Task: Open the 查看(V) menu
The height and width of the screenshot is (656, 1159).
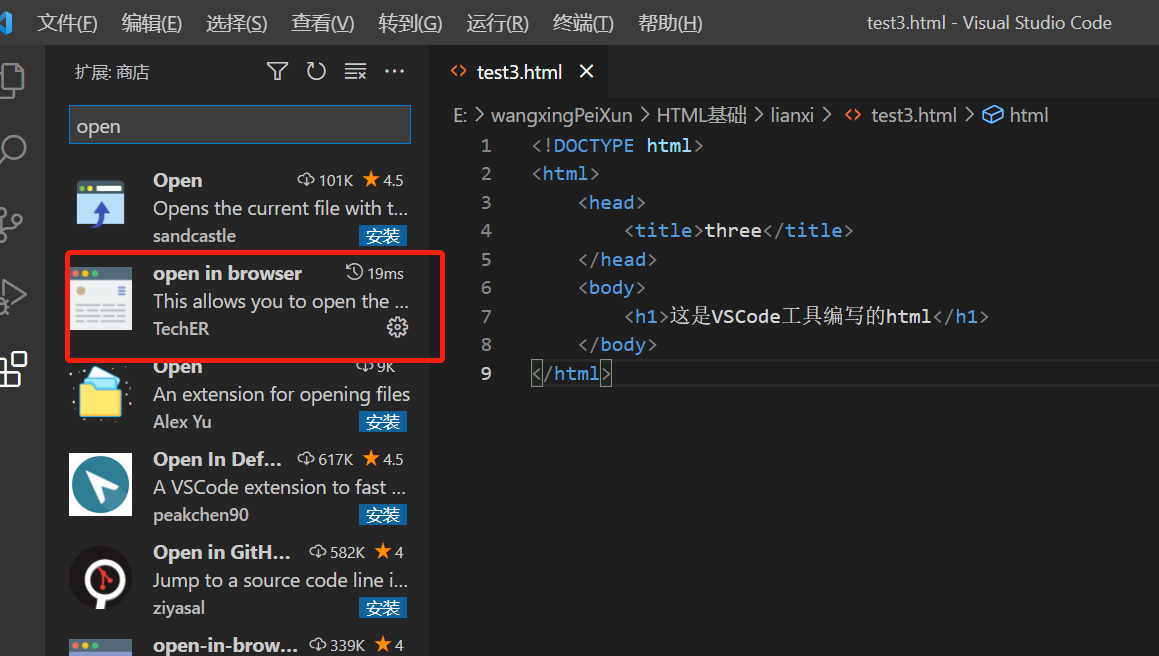Action: coord(322,24)
